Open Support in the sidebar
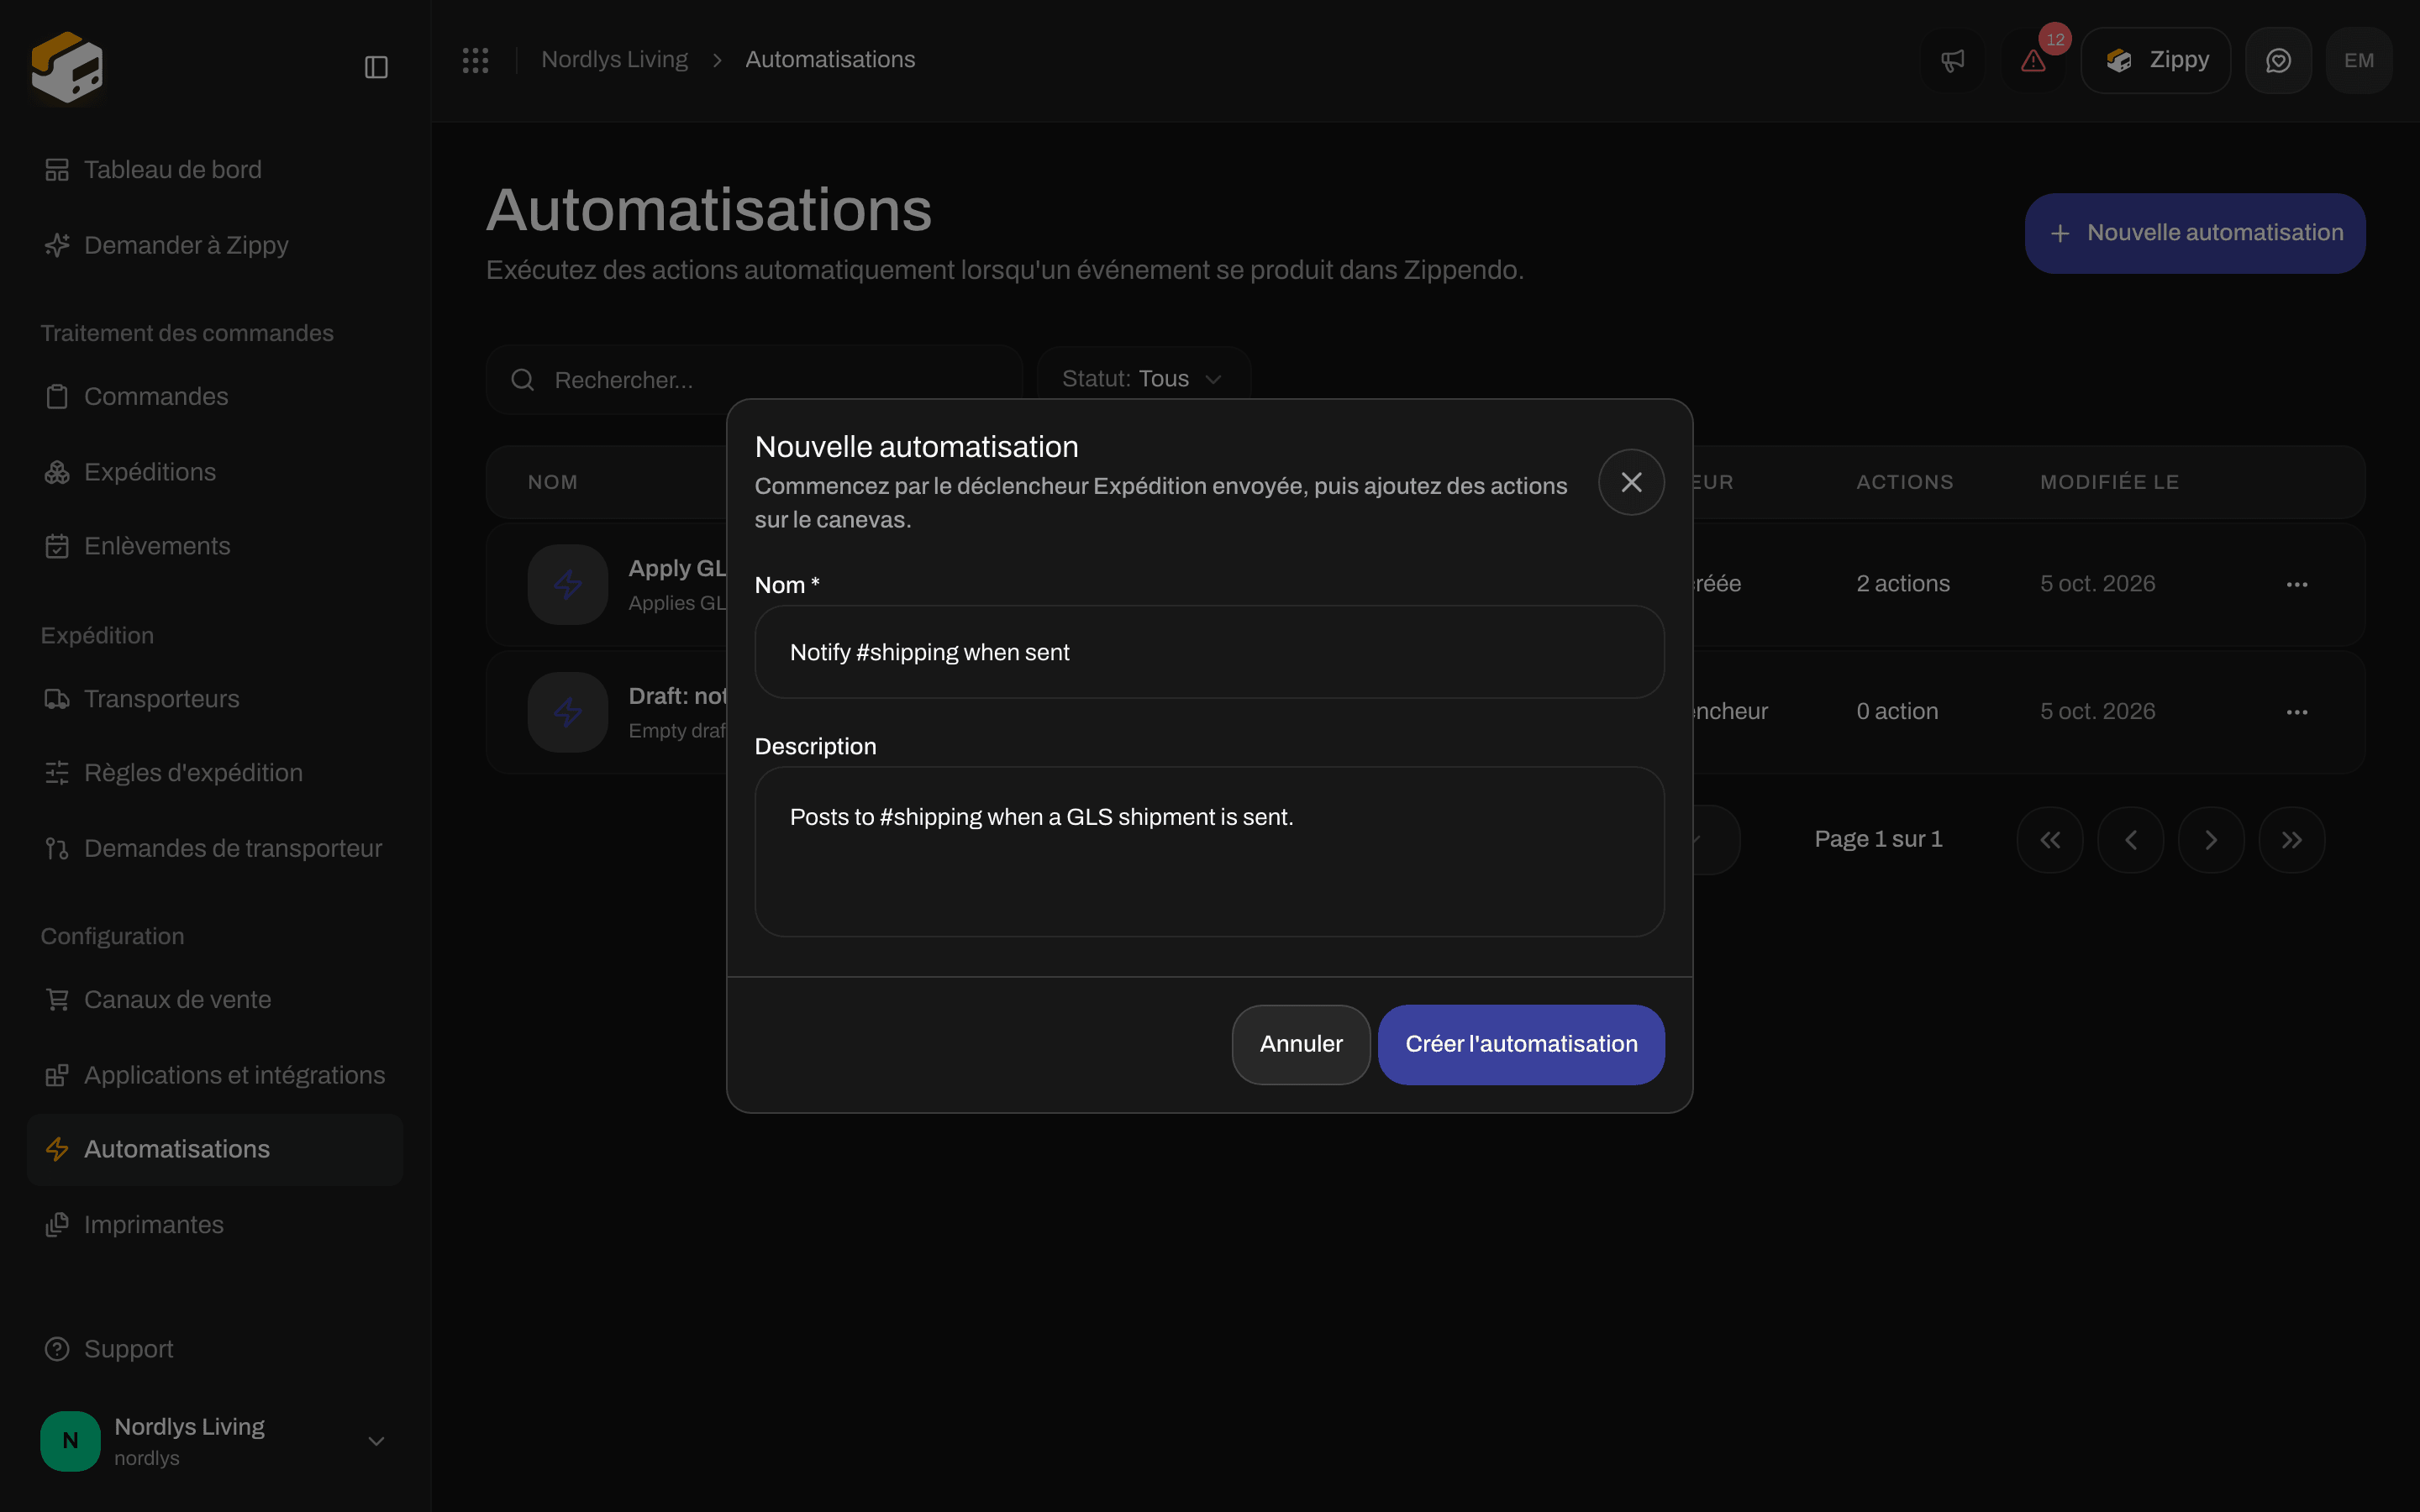 215,1350
